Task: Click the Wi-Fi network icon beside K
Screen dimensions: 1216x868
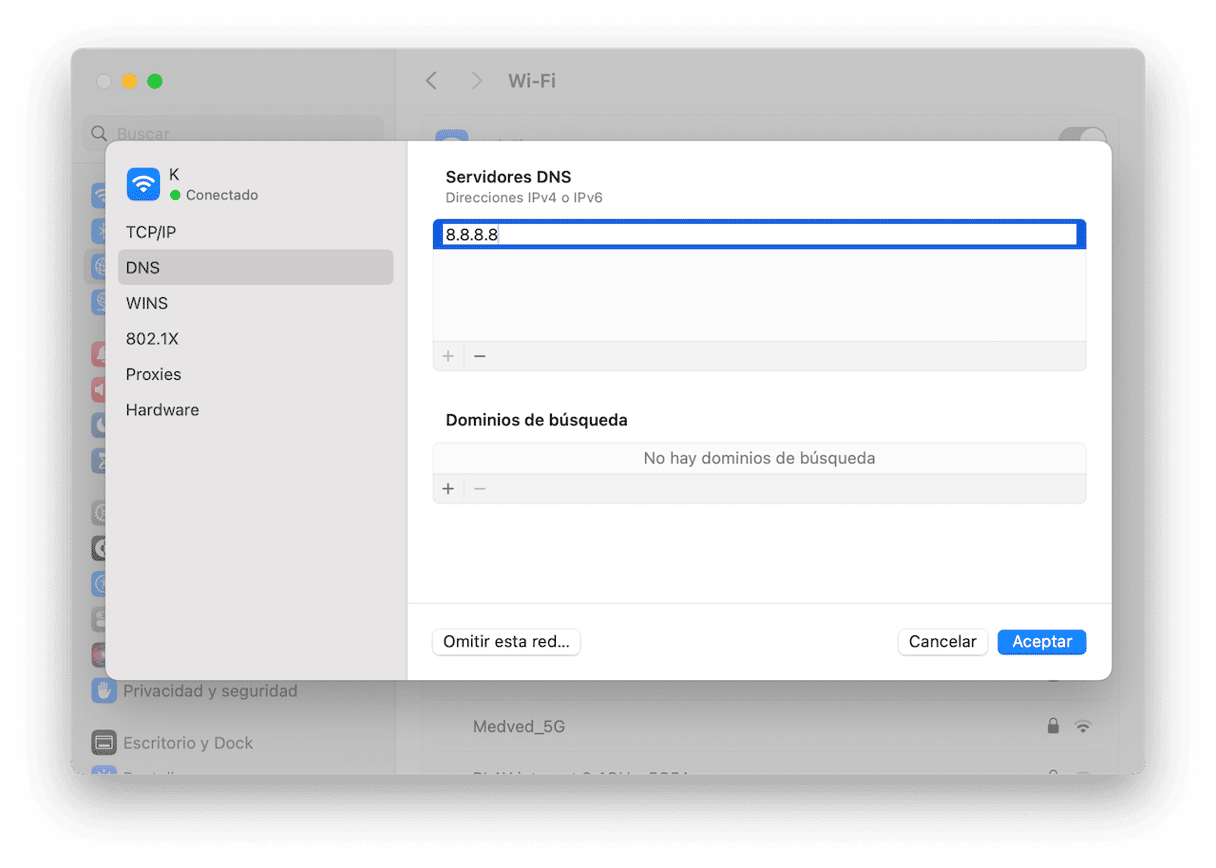Action: 144,184
